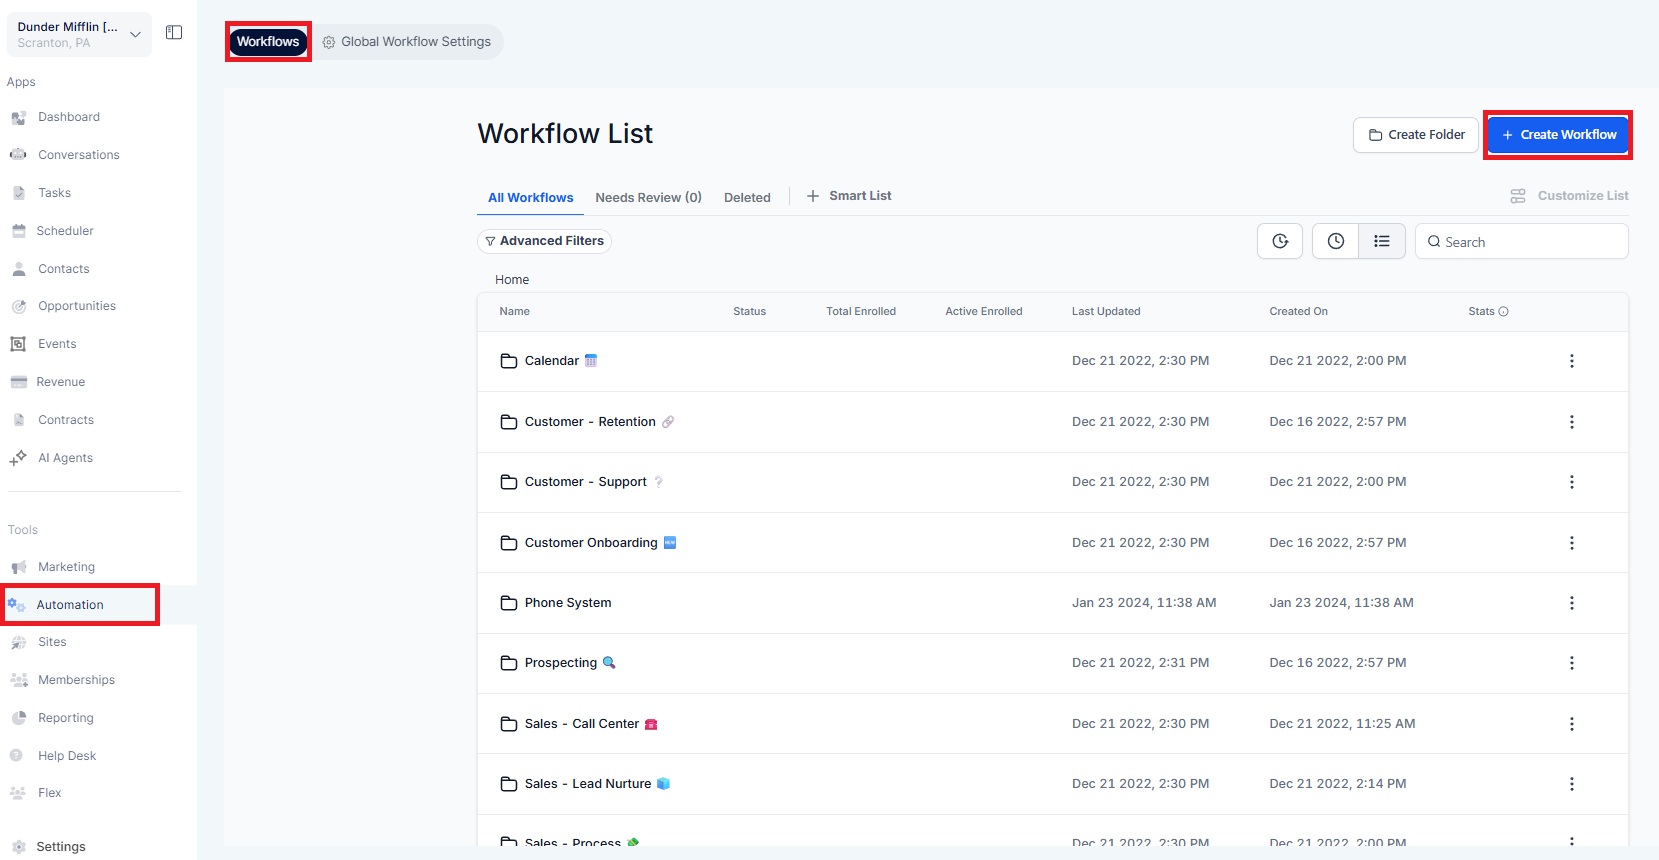
Task: Switch to Needs Review (0) tab
Action: 648,198
